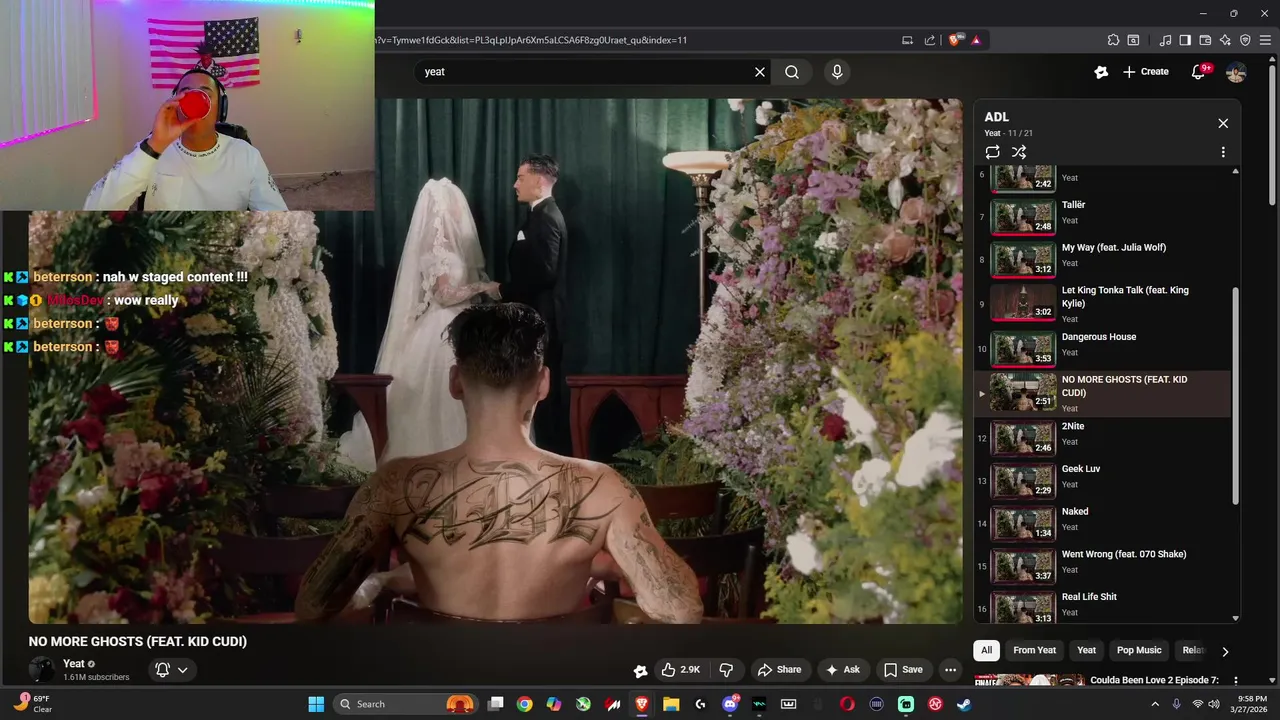The height and width of the screenshot is (720, 1280).
Task: Close the ADL playlist panel
Action: [1223, 123]
